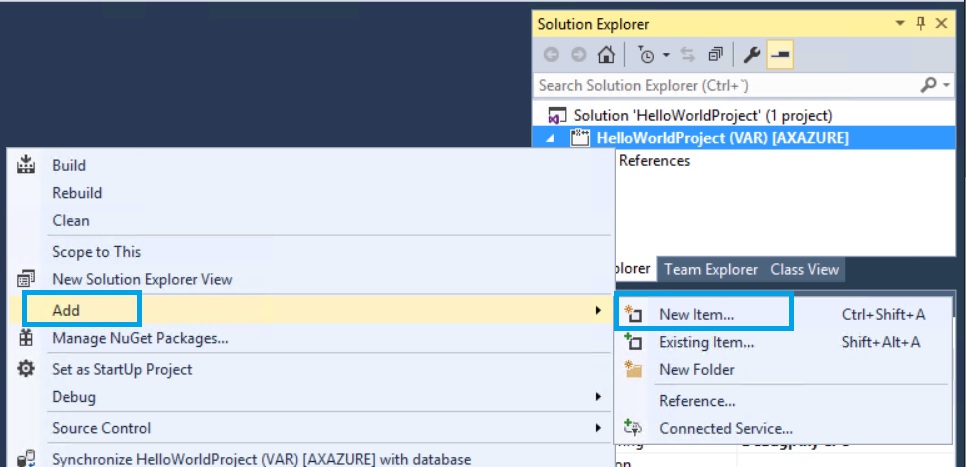Click the Build icon in context menu
Screen dimensions: 966x467
click(x=26, y=164)
